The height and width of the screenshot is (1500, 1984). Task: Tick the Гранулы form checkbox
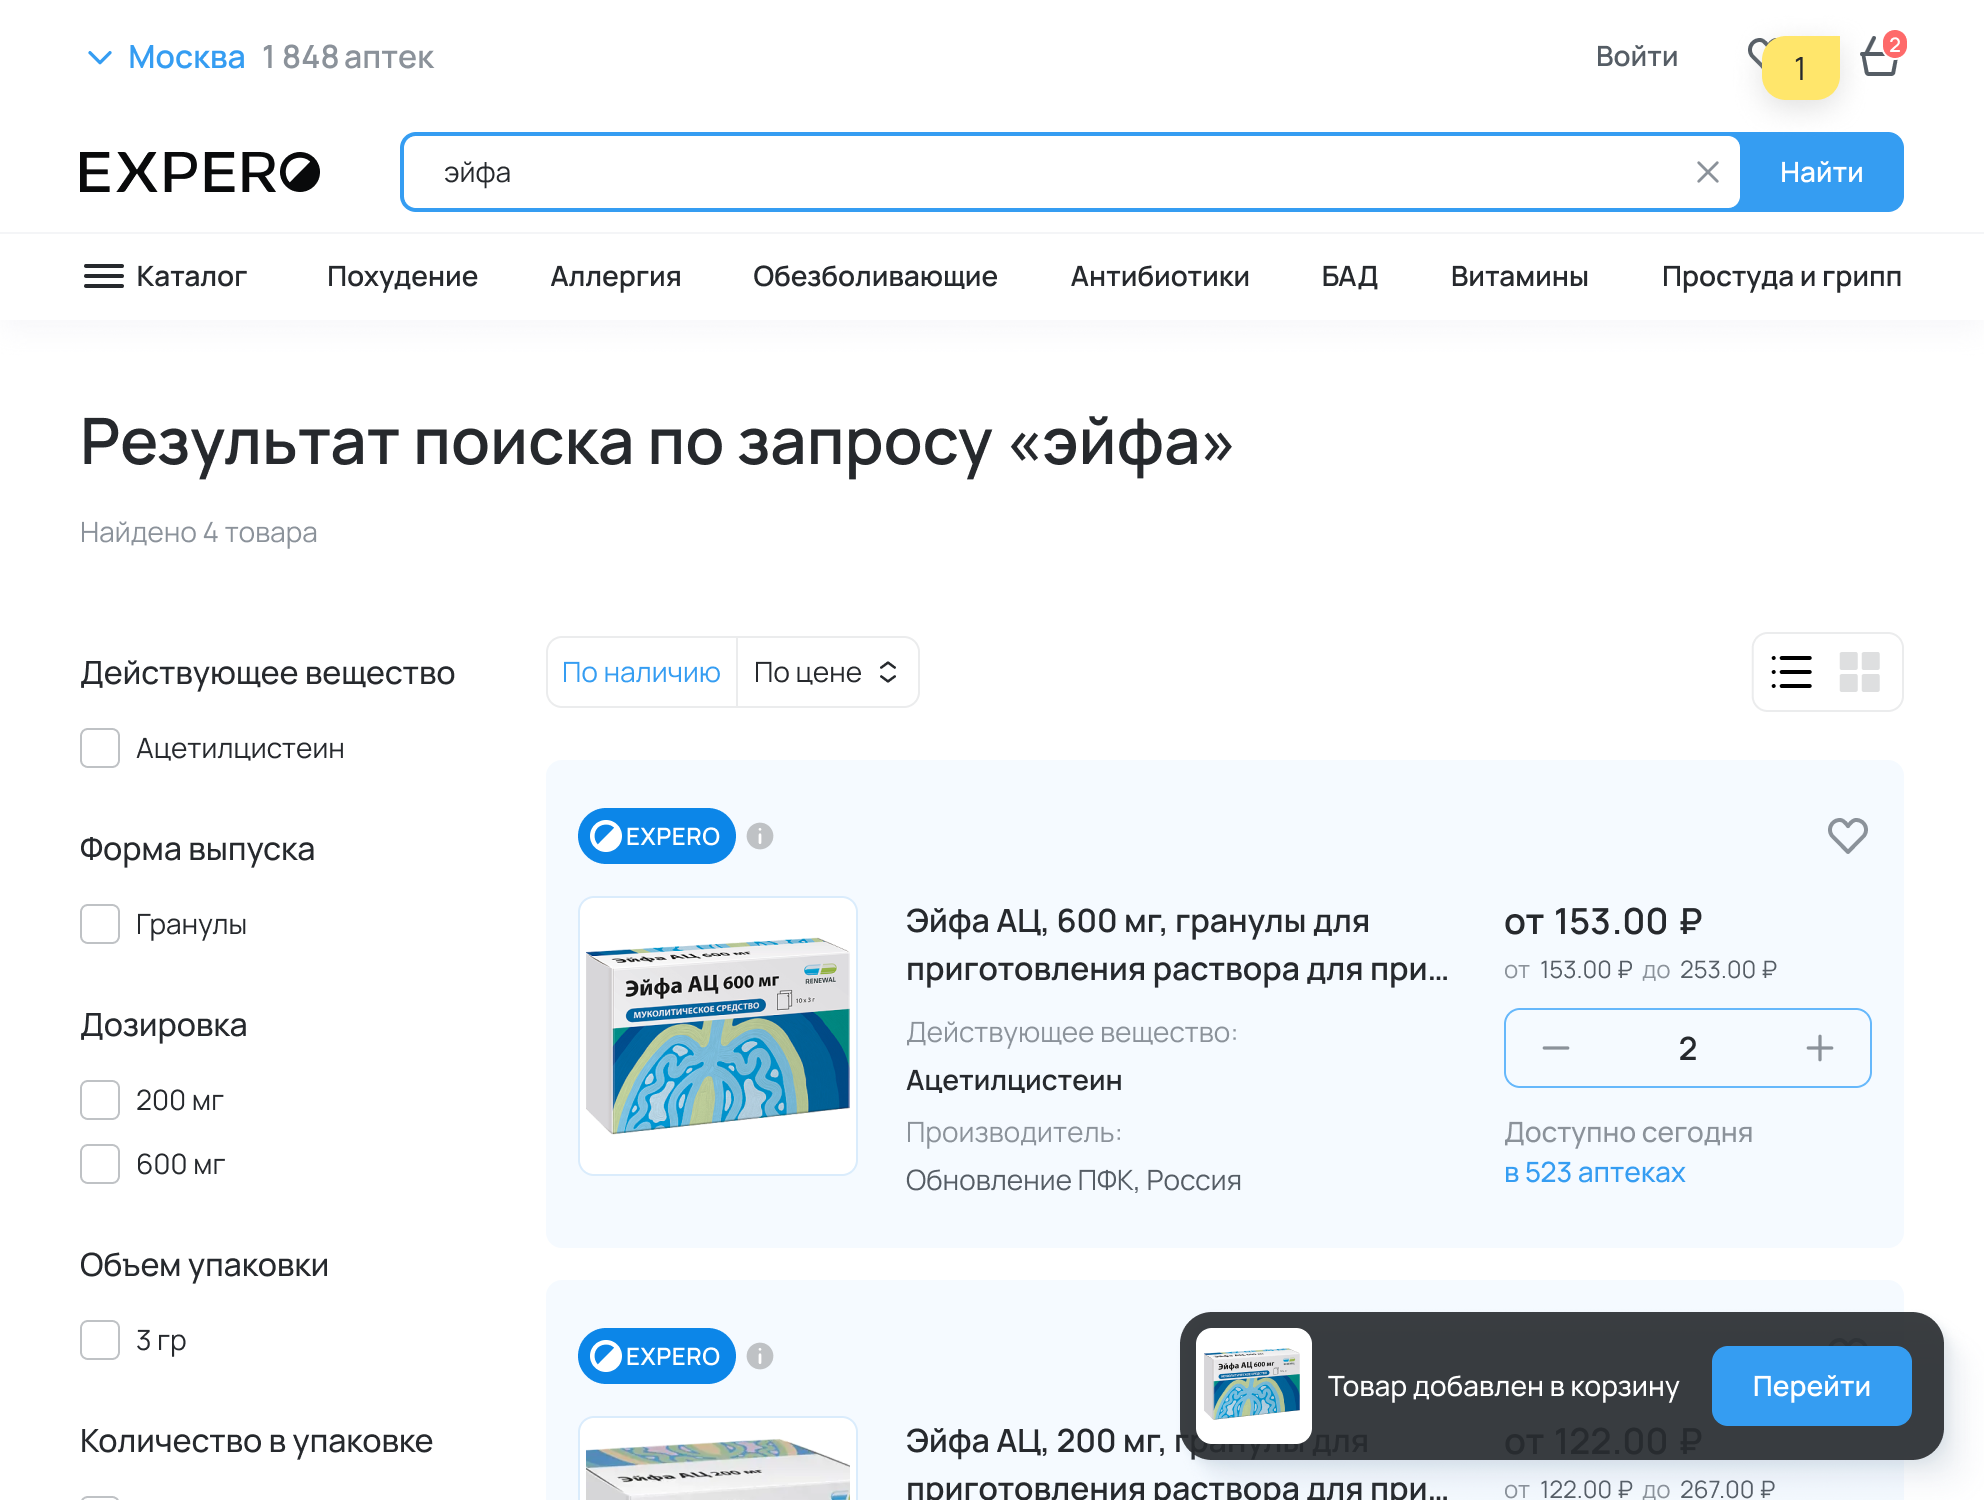[100, 924]
